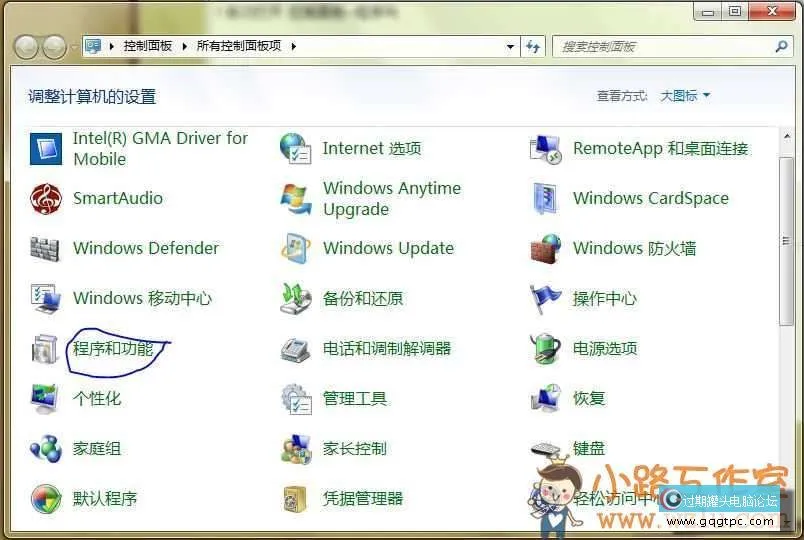Open the Windows CardSpace icon

click(x=545, y=198)
